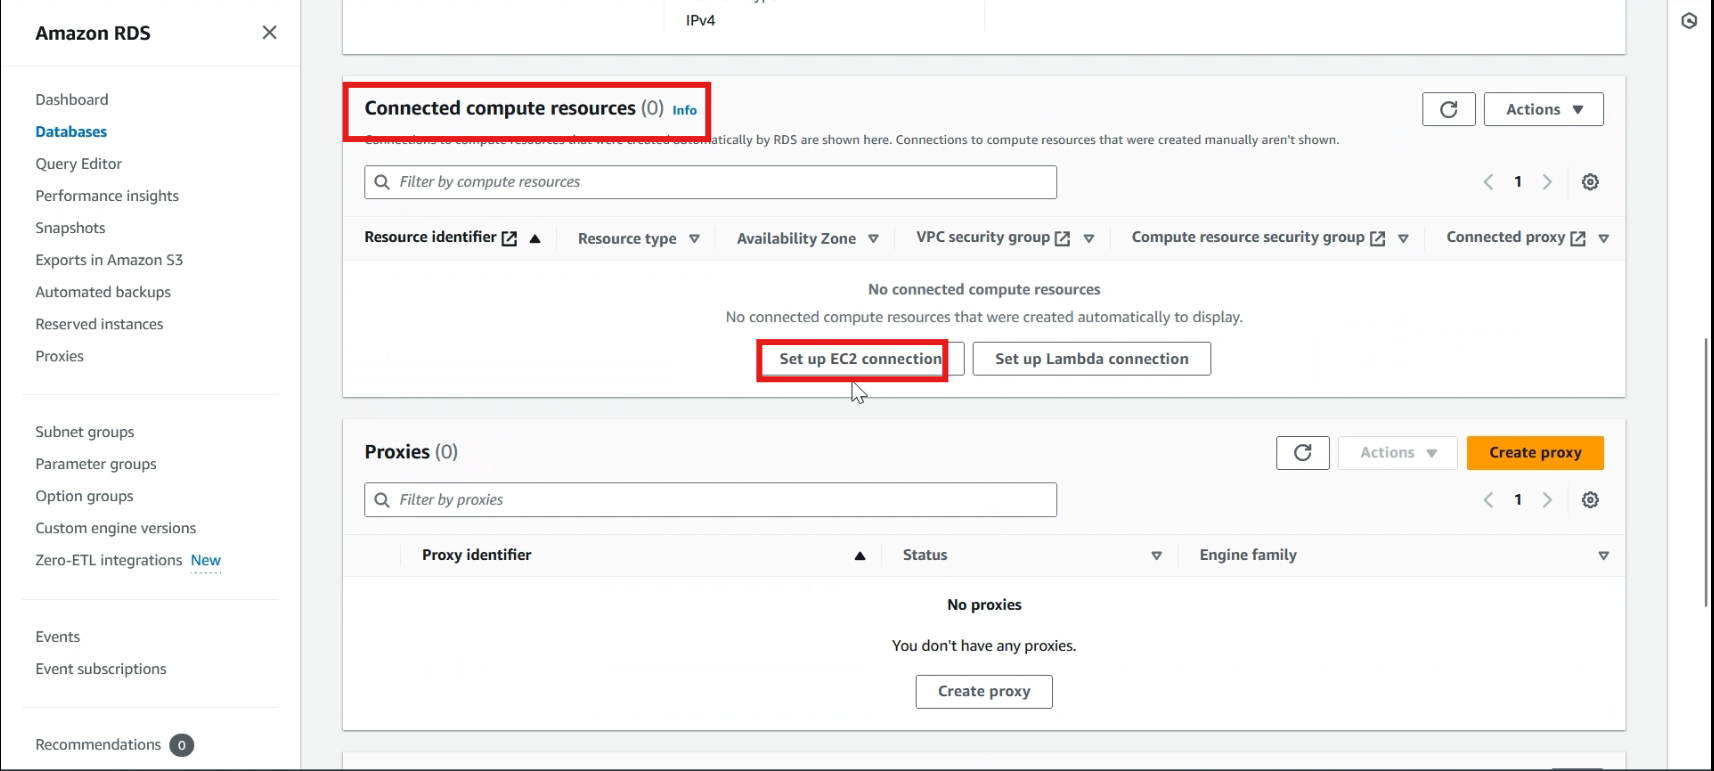Open Event subscriptions page
Viewport: 1714px width, 771px height.
(x=101, y=668)
